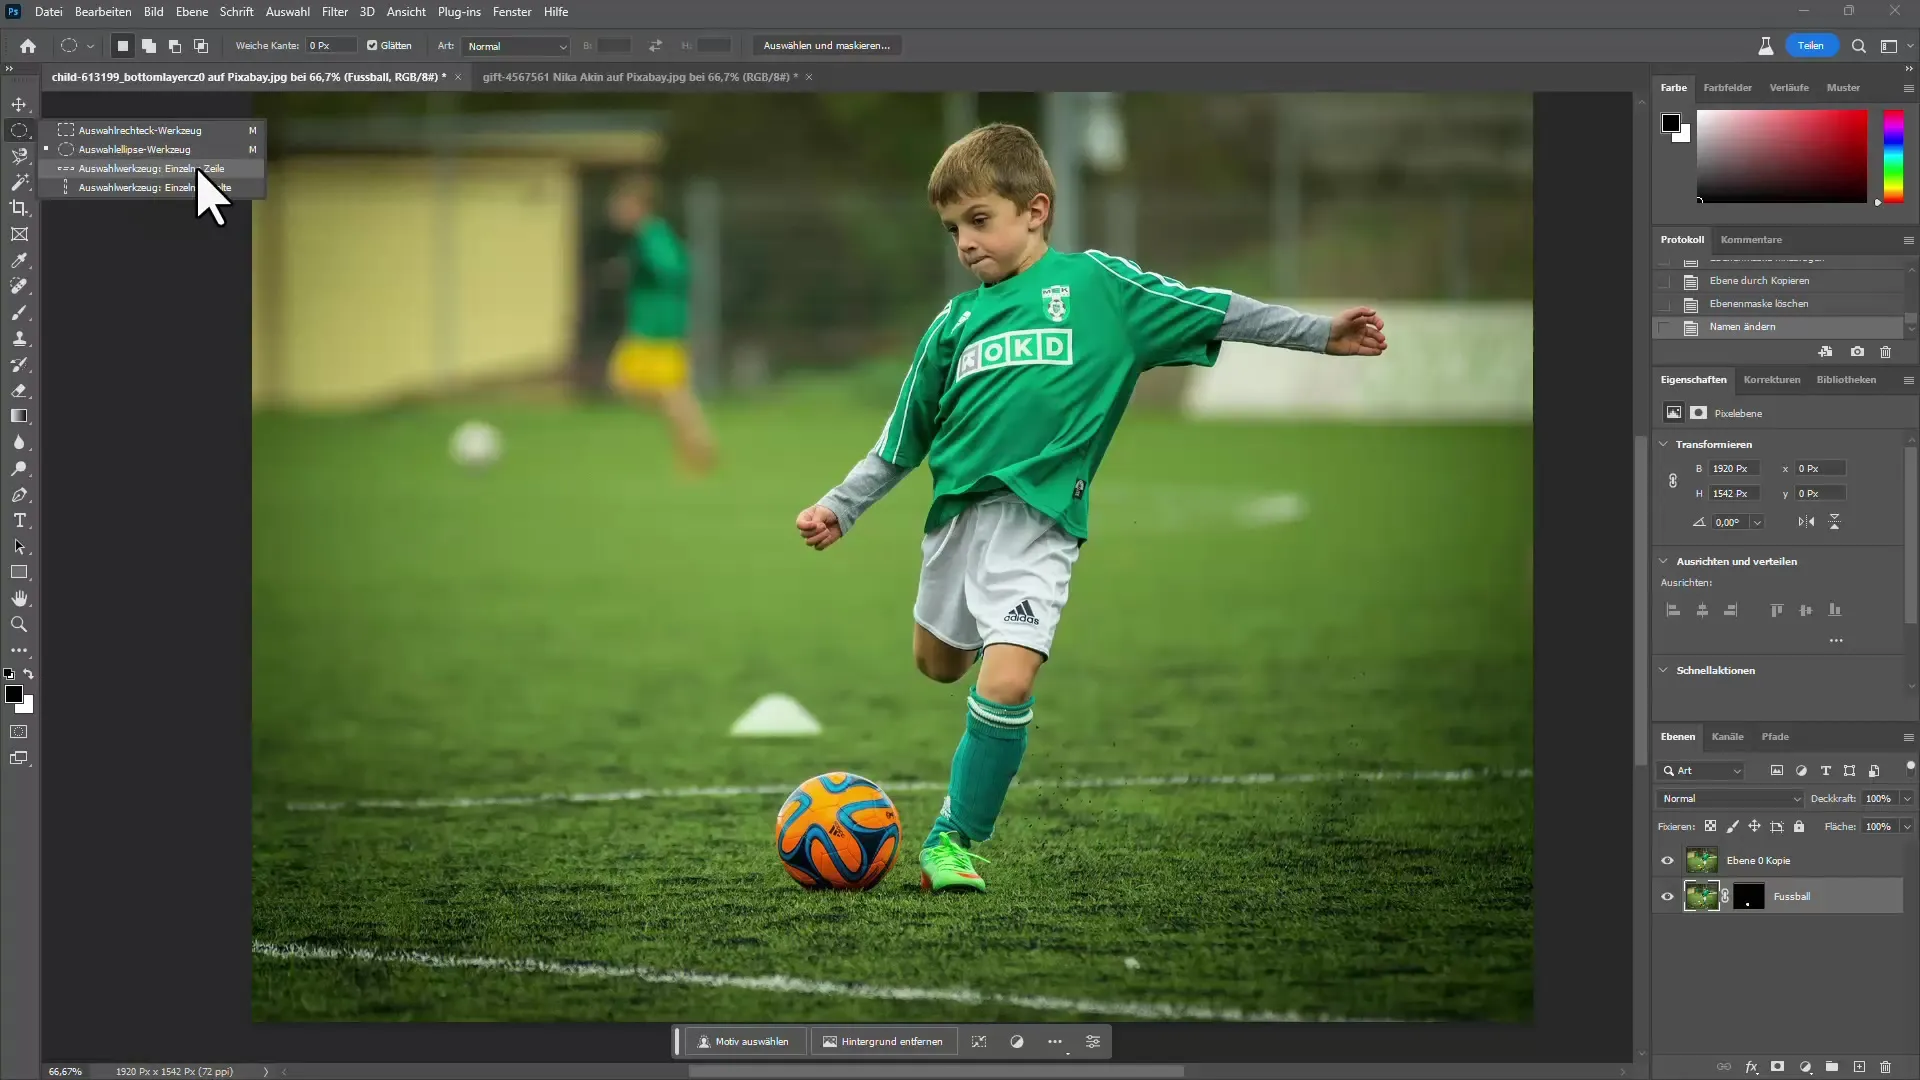Select the Move tool in toolbar
Image resolution: width=1920 pixels, height=1080 pixels.
pos(18,103)
